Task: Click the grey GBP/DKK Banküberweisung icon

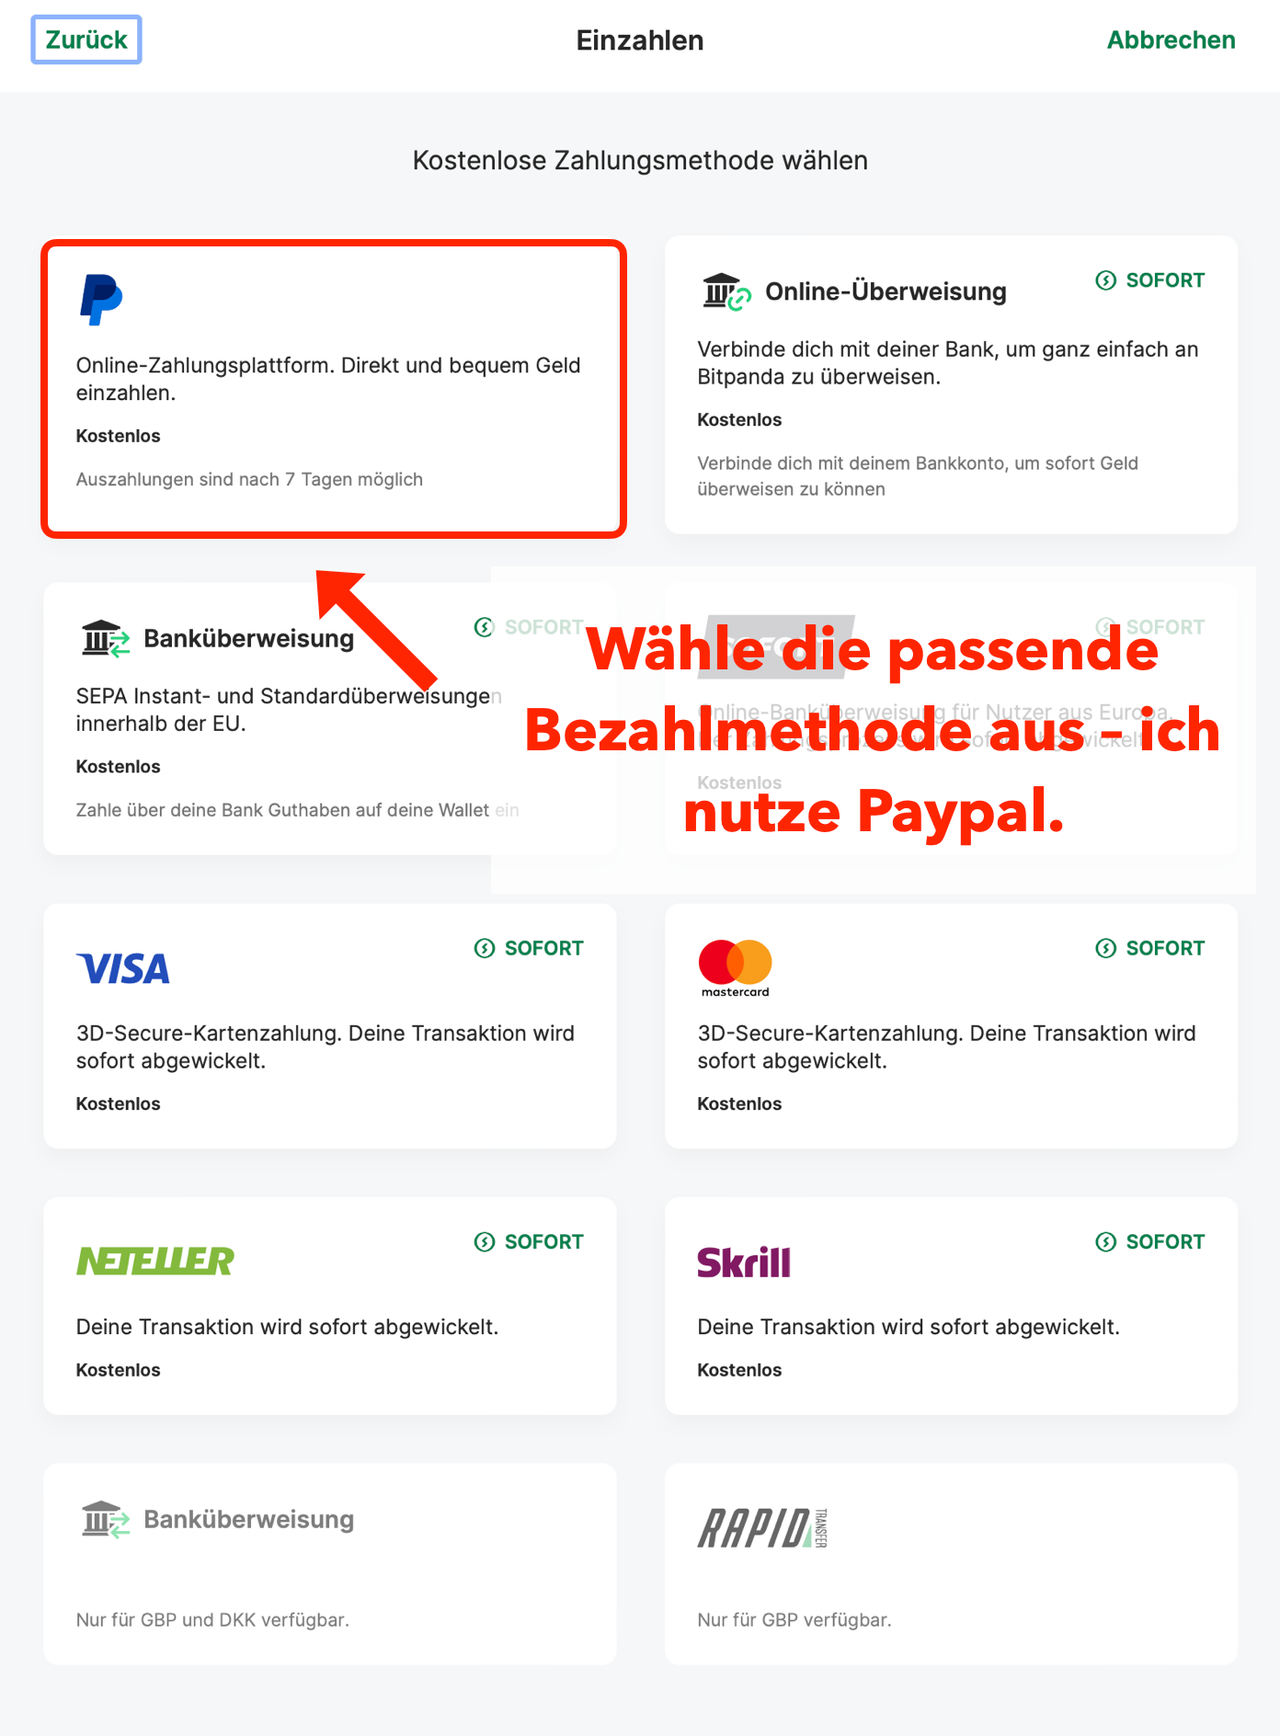Action: pos(105,1520)
